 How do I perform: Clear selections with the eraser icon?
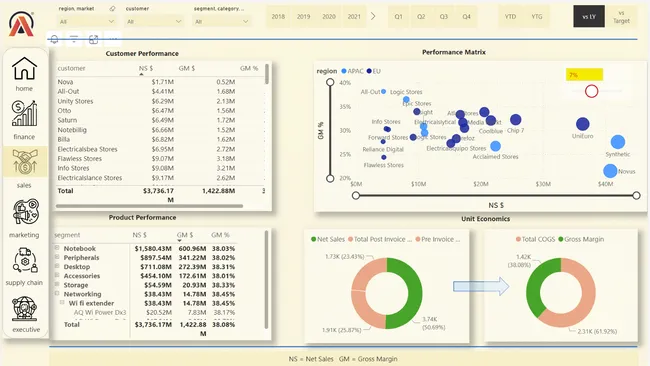(112, 9)
